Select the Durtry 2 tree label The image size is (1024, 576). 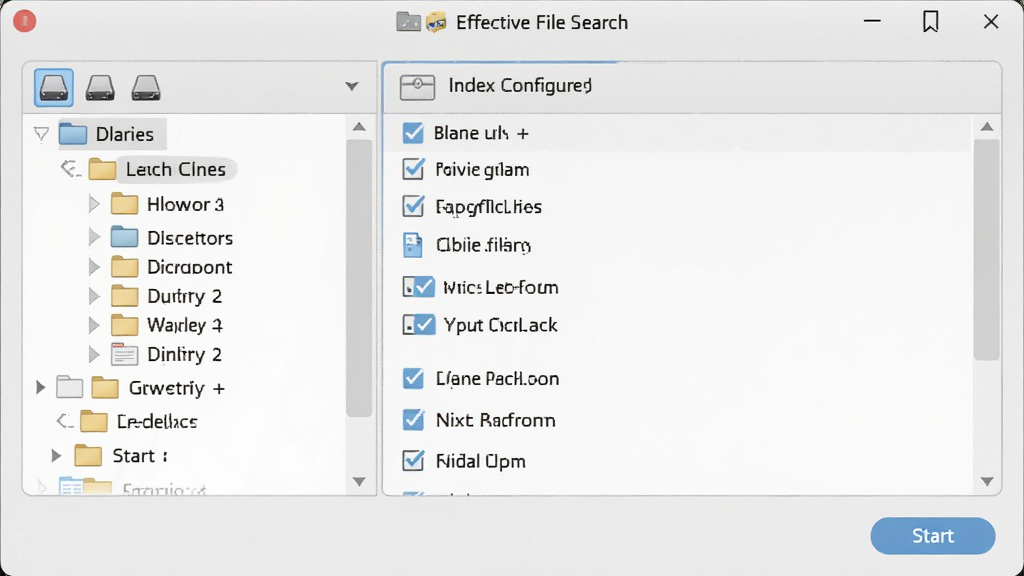(x=184, y=296)
